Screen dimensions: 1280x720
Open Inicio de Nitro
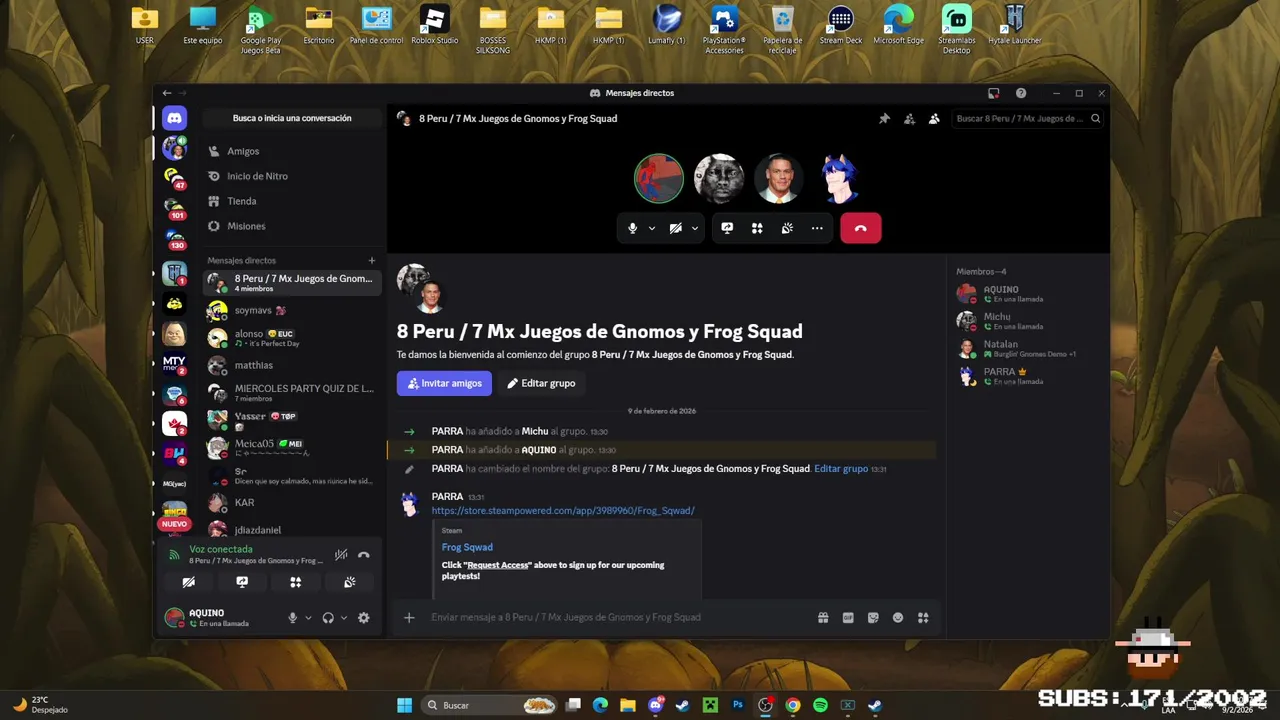[292, 176]
